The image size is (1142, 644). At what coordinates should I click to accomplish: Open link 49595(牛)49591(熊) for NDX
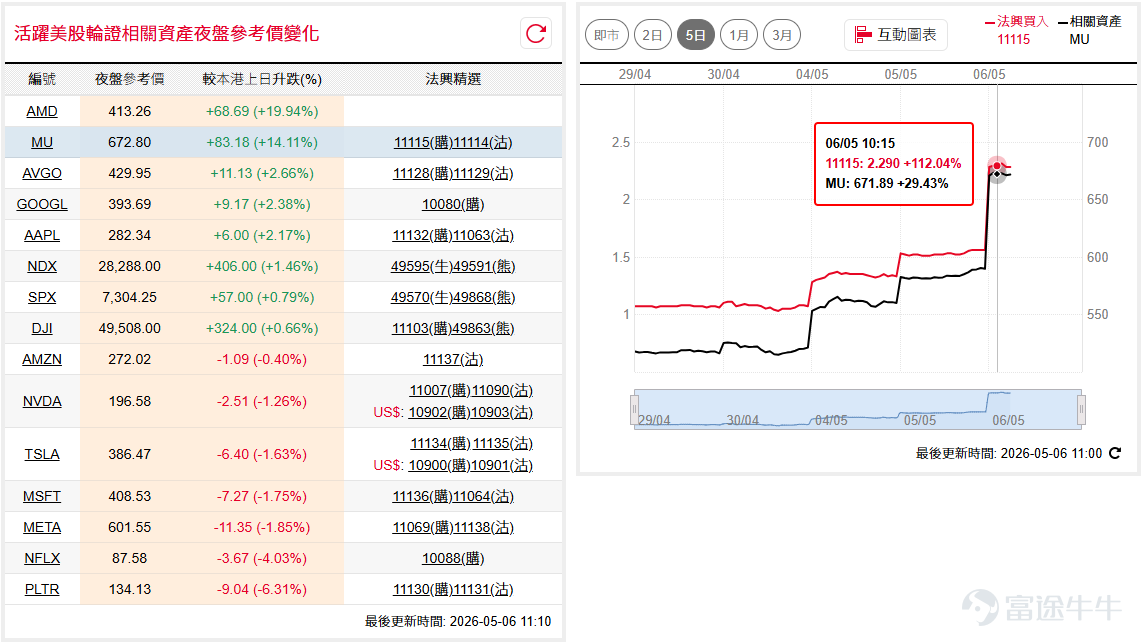click(x=453, y=267)
